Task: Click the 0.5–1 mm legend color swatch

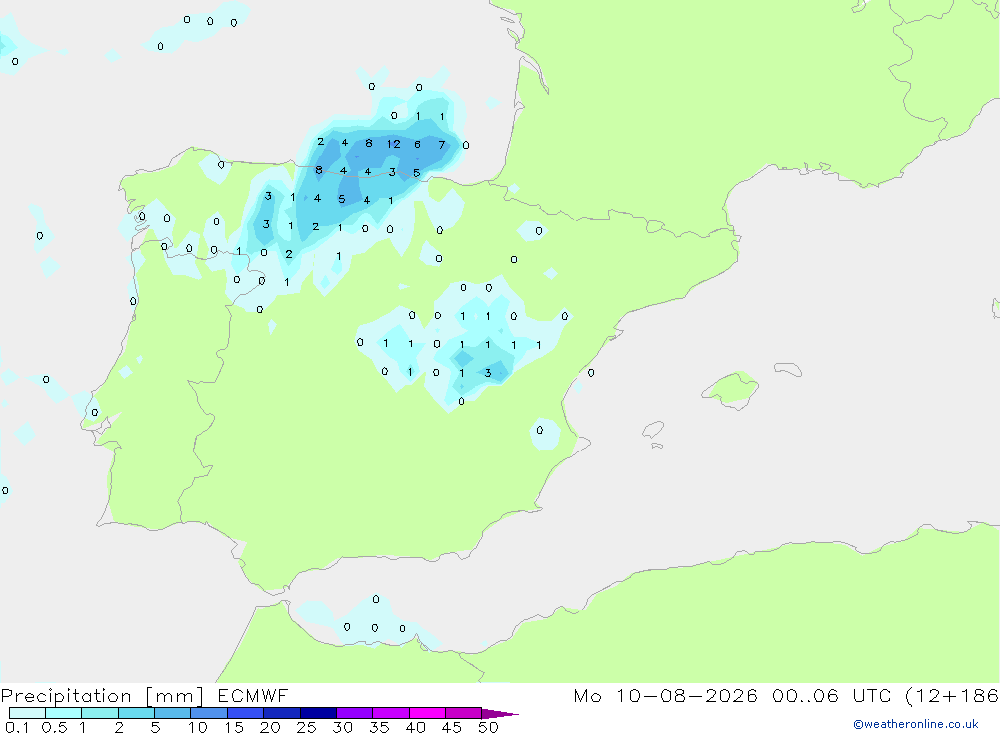Action: pos(63,713)
